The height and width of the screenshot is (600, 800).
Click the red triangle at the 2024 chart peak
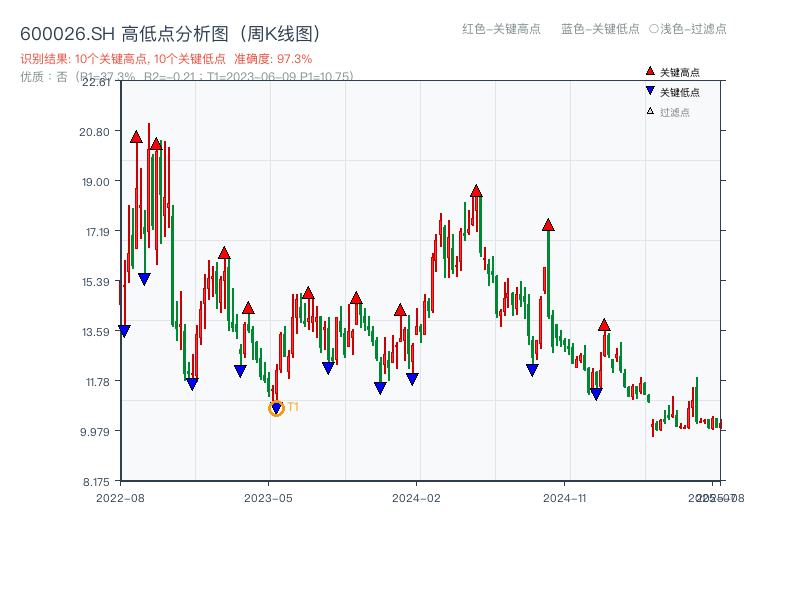point(475,188)
